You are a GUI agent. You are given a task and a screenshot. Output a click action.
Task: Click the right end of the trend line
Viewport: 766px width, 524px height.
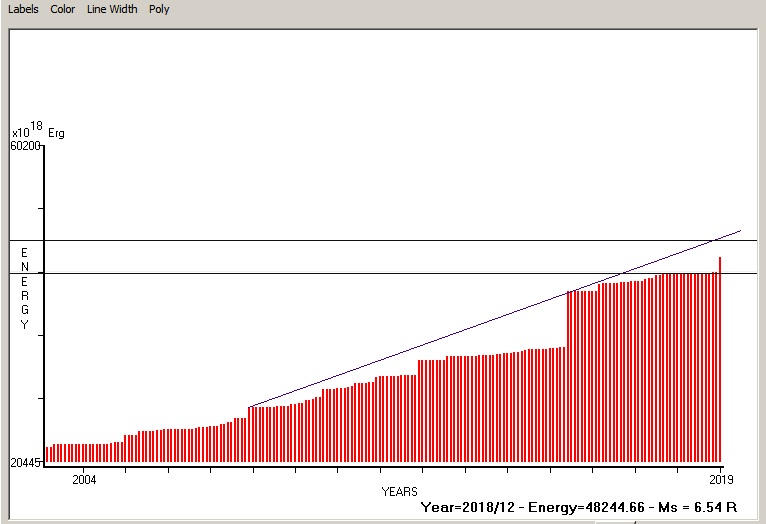pyautogui.click(x=739, y=231)
